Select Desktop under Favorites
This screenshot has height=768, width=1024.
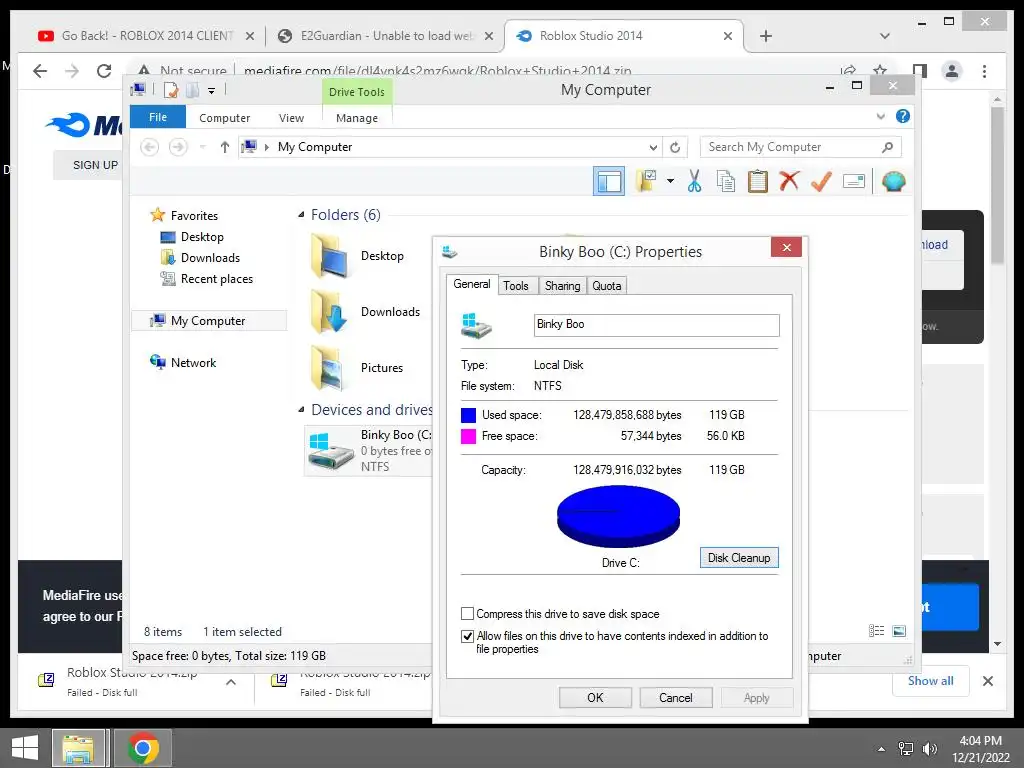[x=202, y=237]
